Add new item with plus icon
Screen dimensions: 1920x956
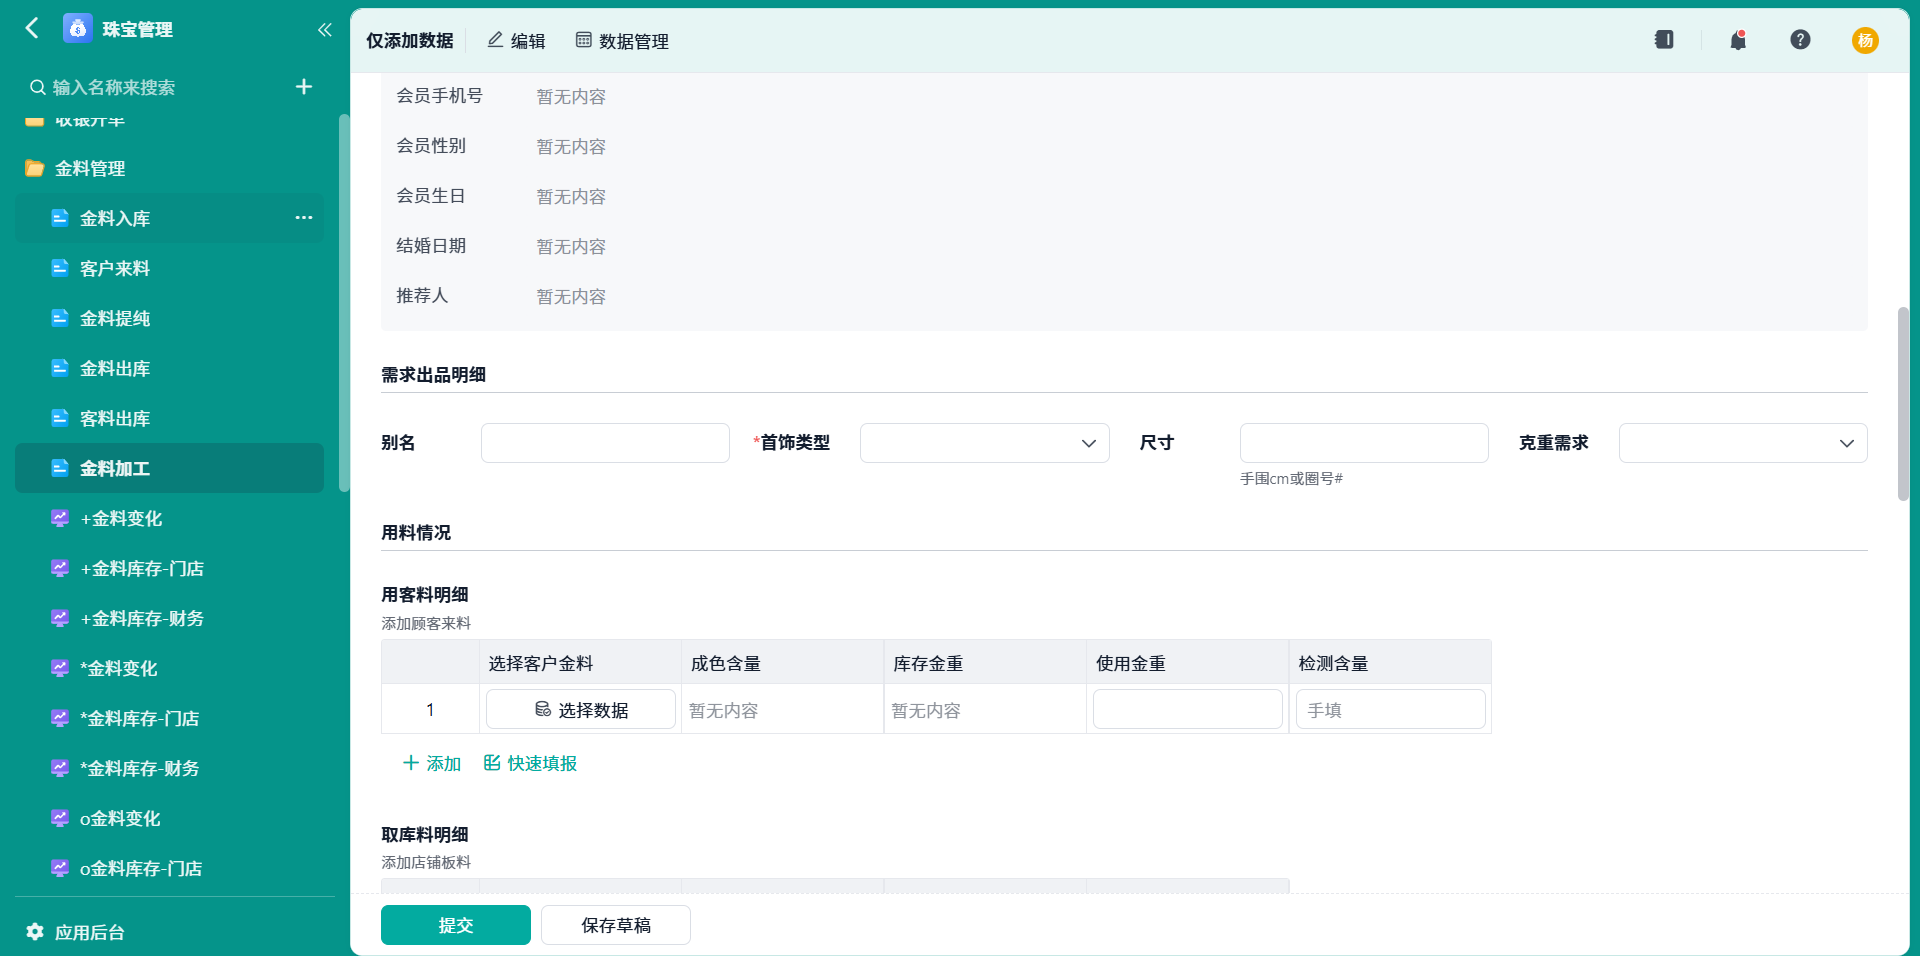[x=304, y=87]
